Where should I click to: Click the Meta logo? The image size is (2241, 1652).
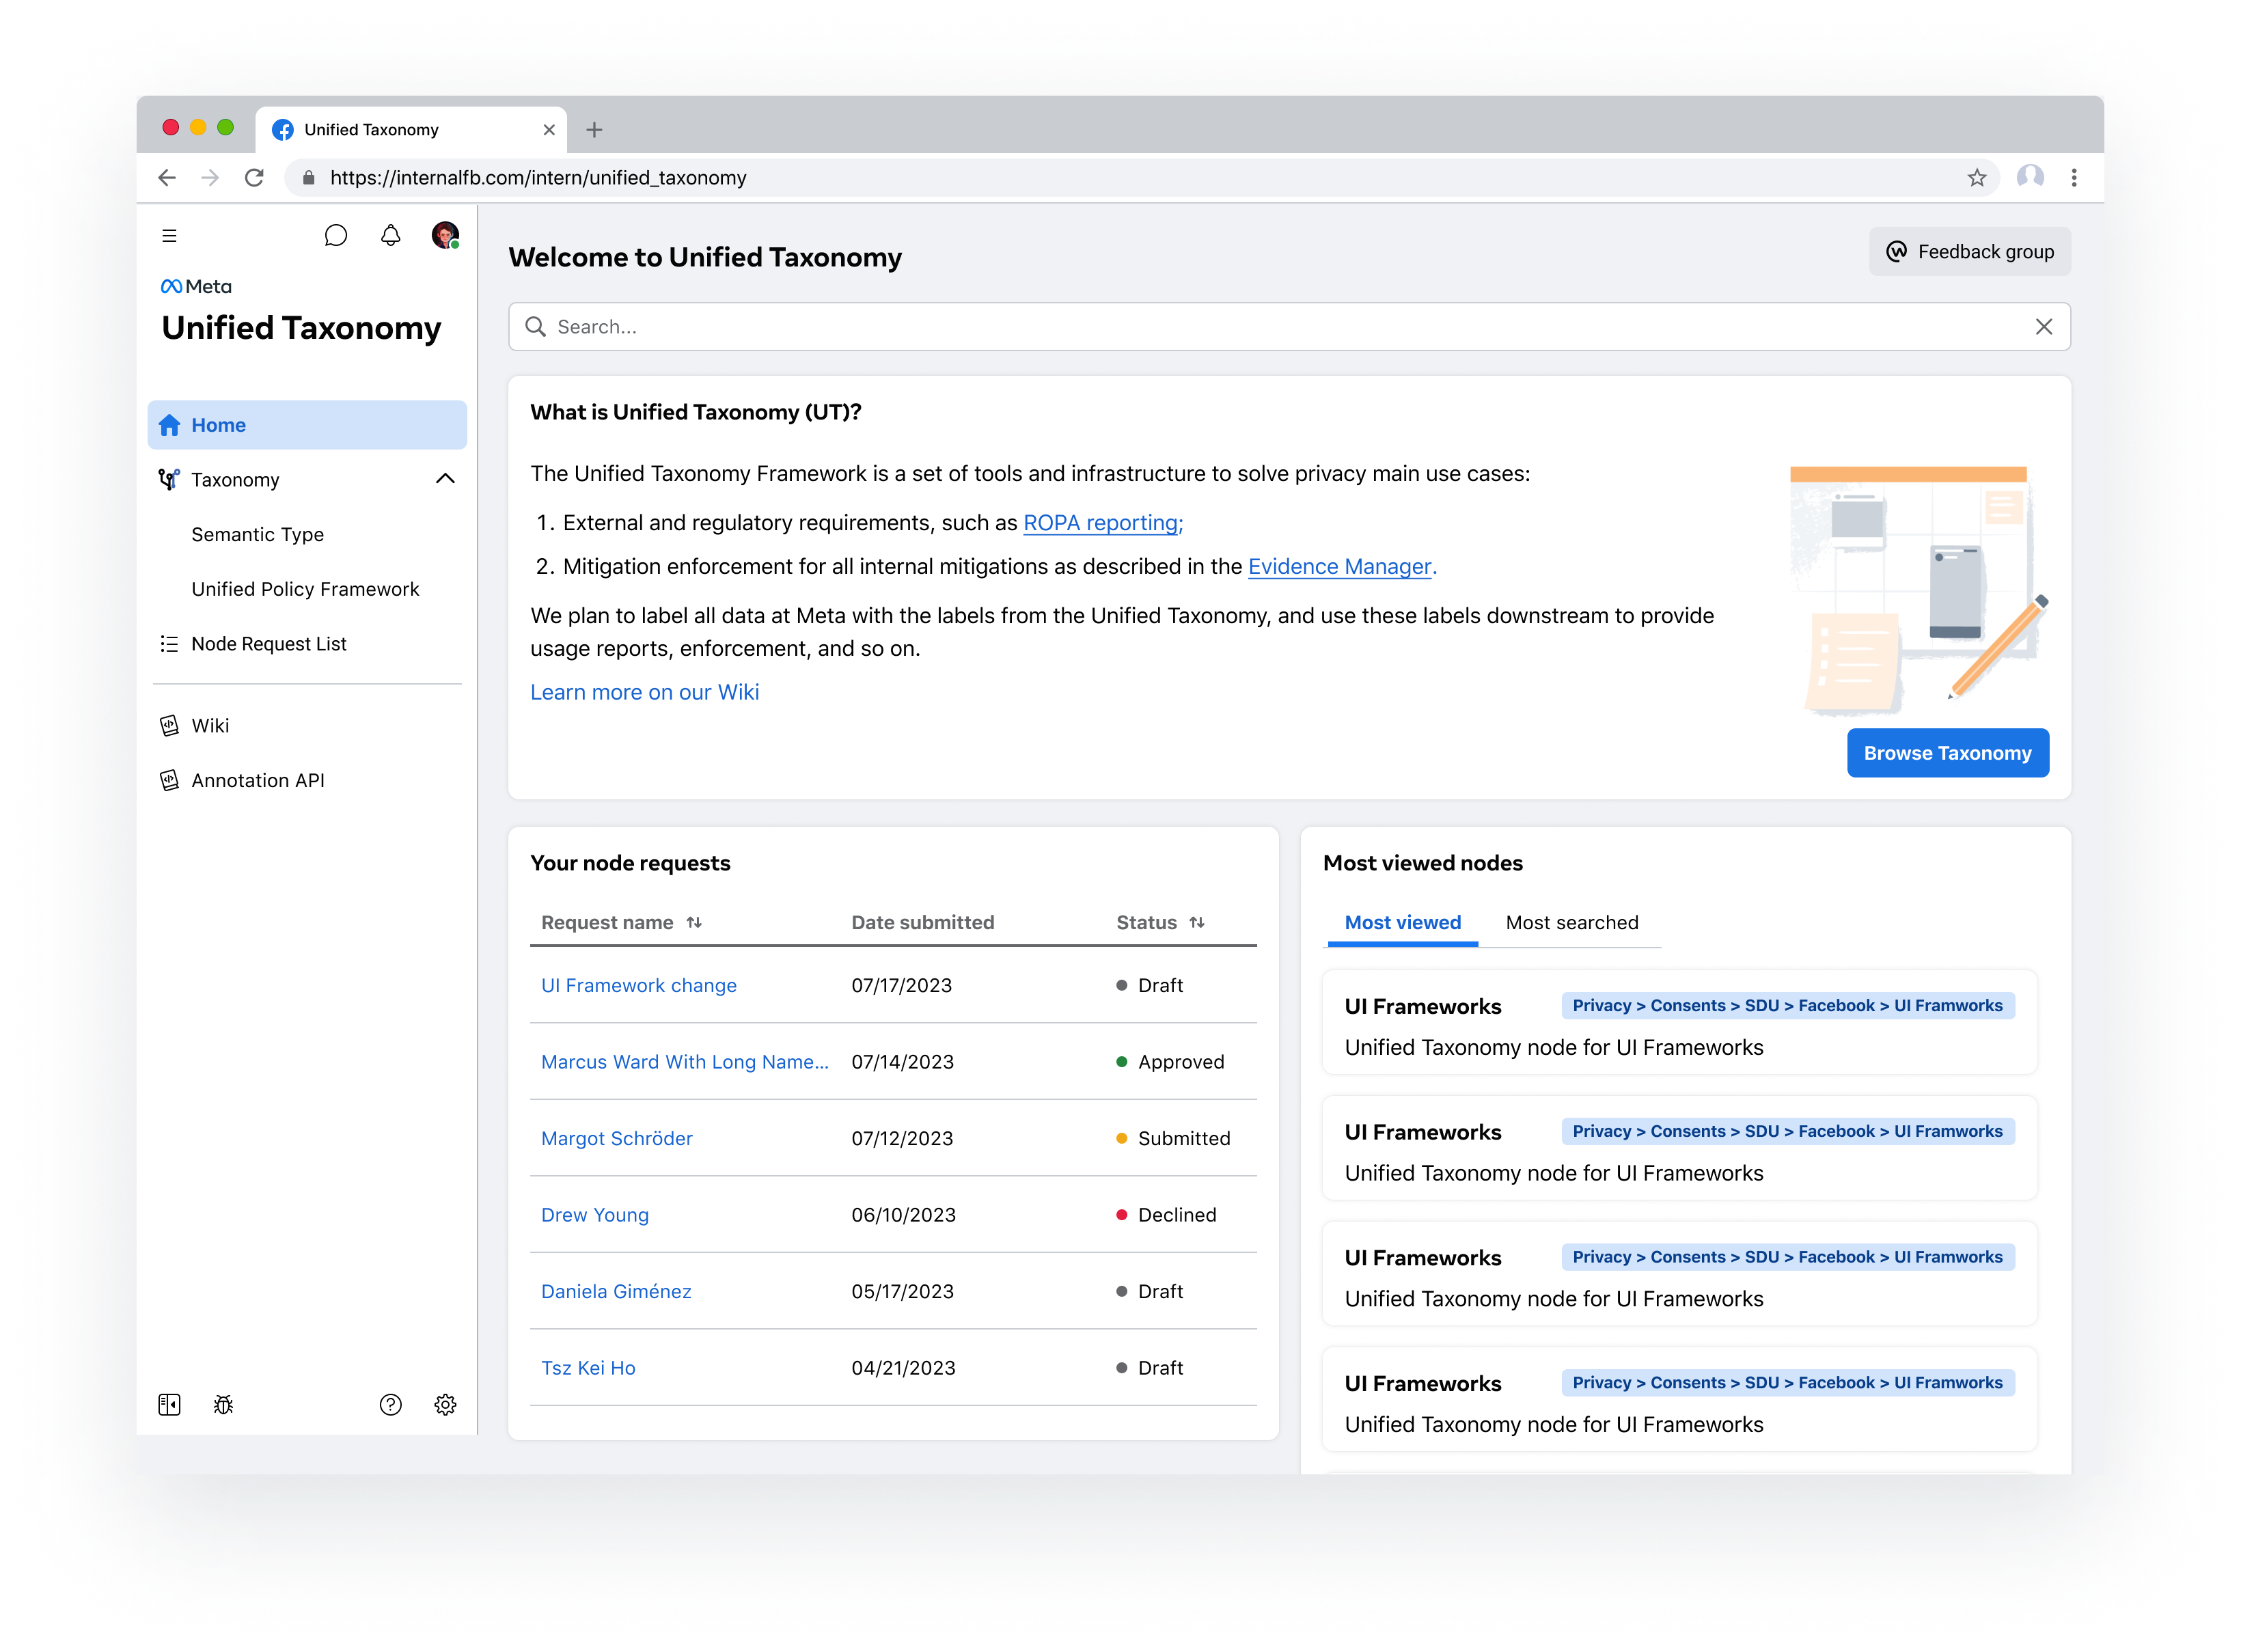[x=196, y=287]
